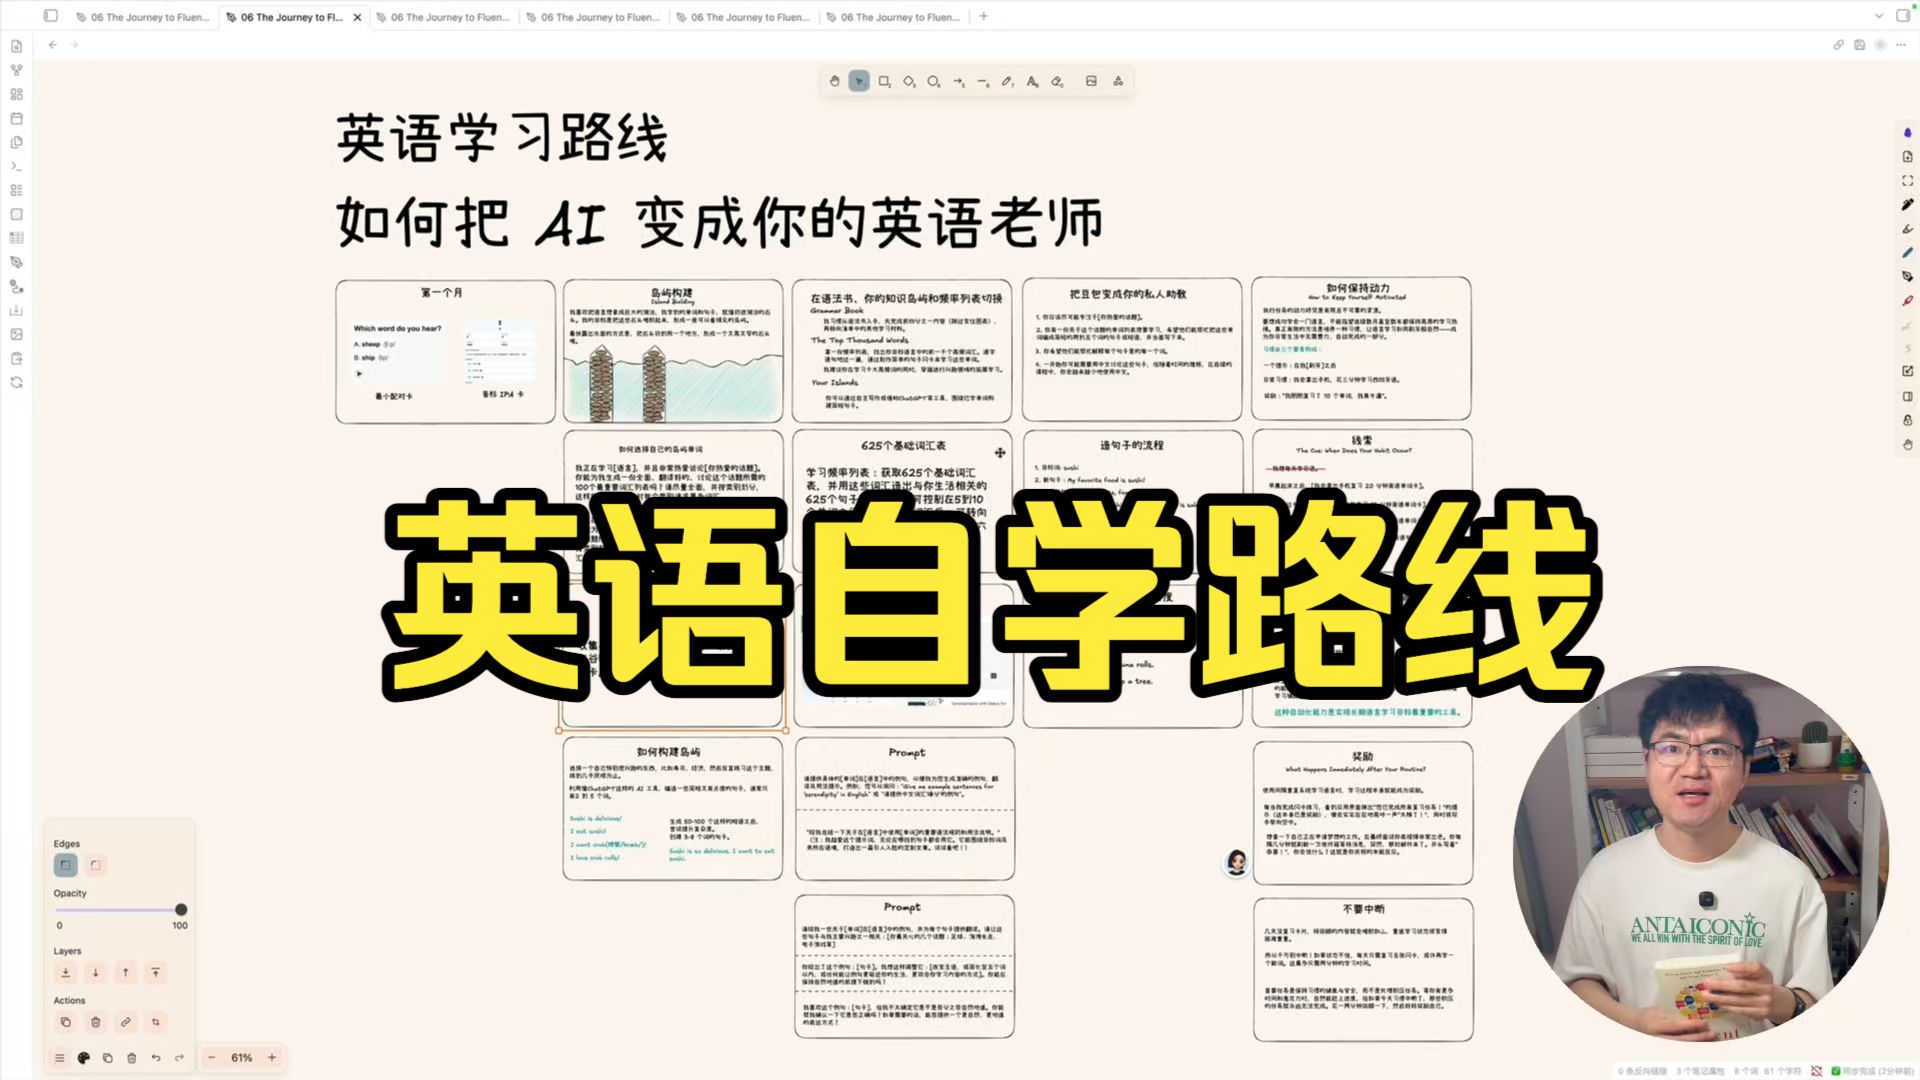
Task: Close the active '06 The Journey to Fl...' tab
Action: [x=357, y=17]
